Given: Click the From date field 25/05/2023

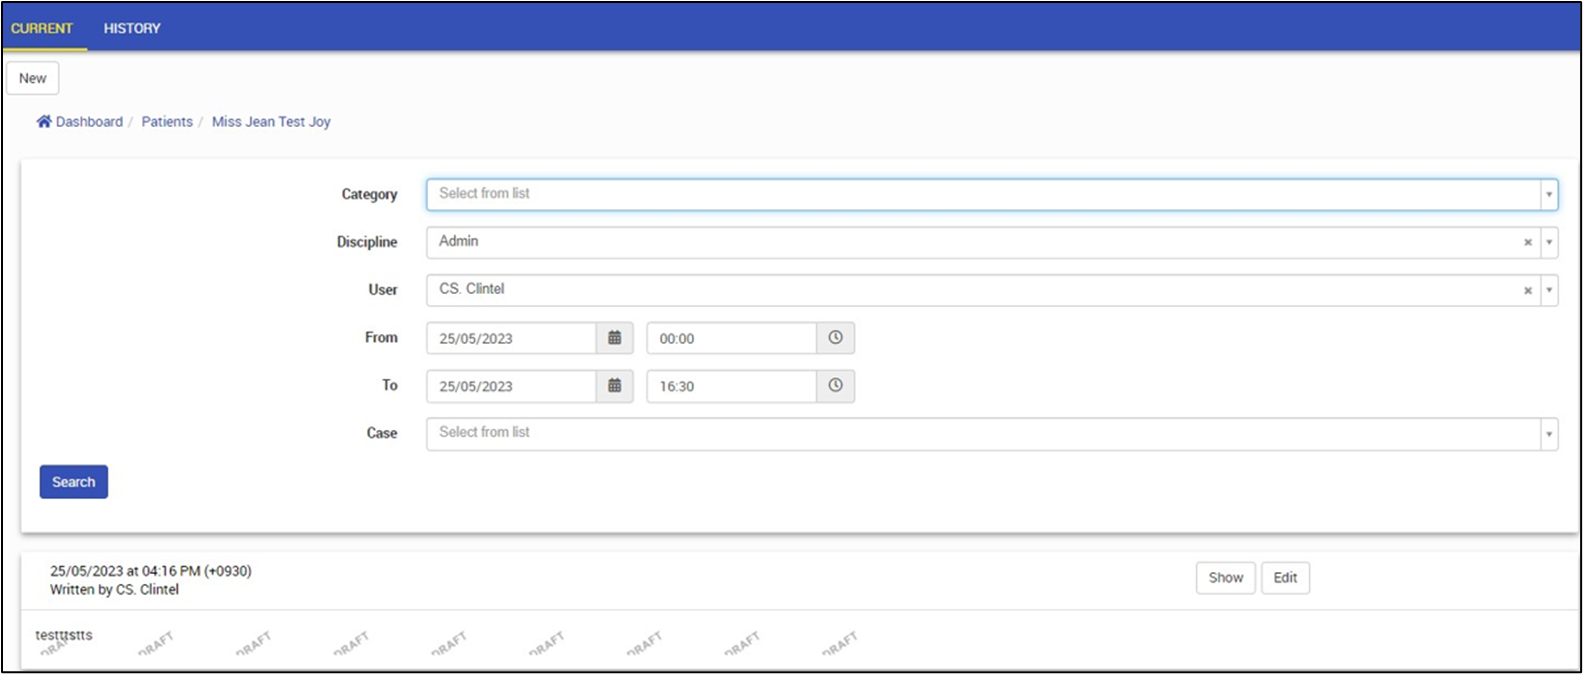Looking at the screenshot, I should coord(512,338).
